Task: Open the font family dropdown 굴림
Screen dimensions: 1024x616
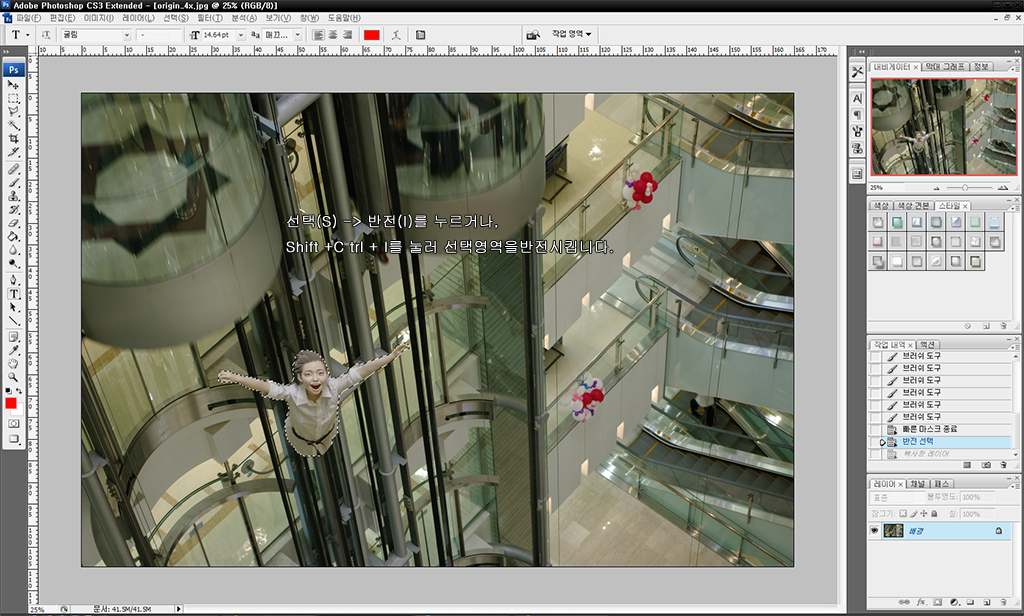Action: click(127, 35)
